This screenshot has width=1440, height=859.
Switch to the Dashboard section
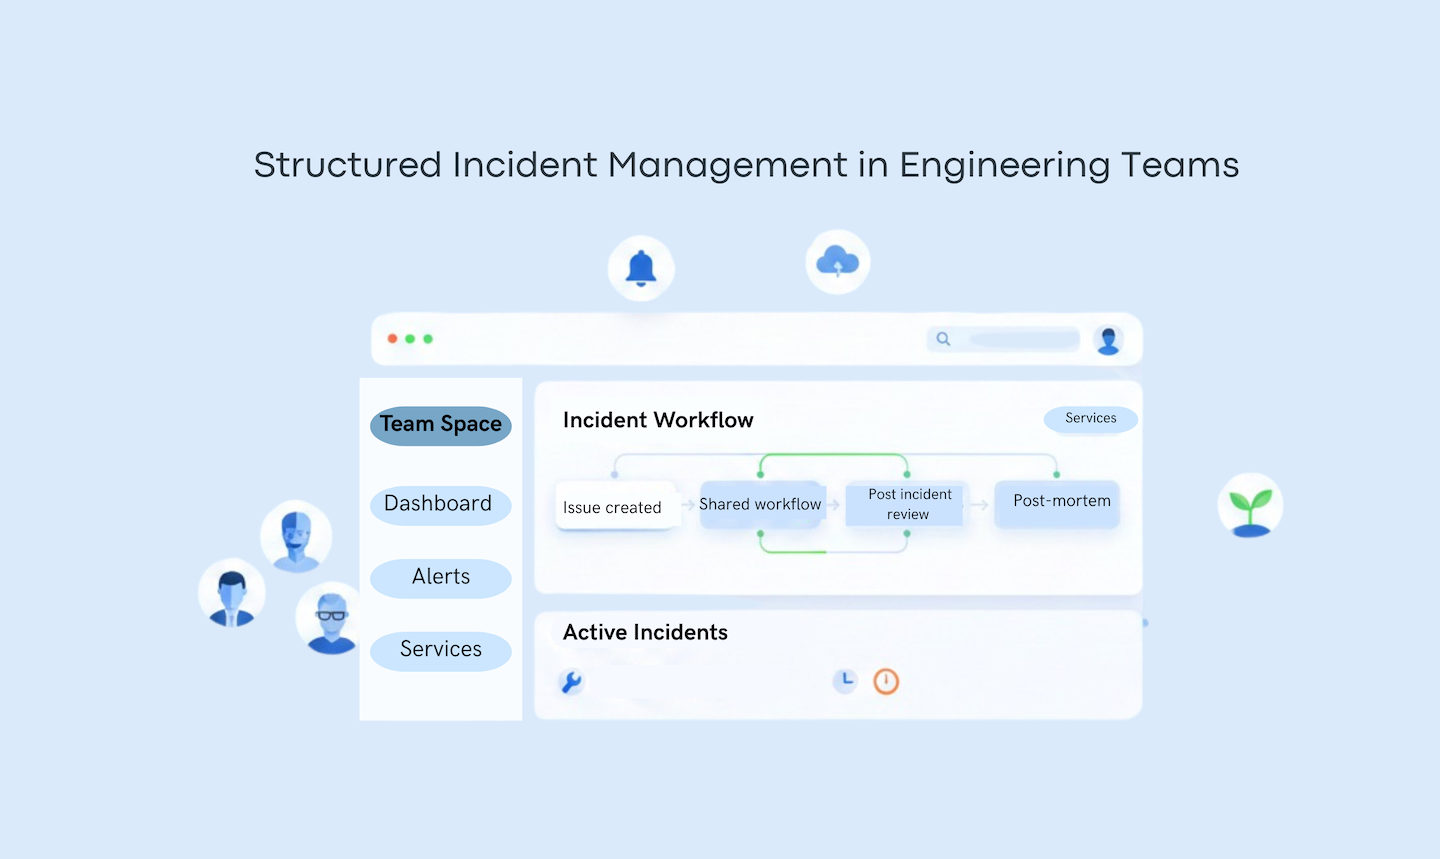click(x=440, y=504)
